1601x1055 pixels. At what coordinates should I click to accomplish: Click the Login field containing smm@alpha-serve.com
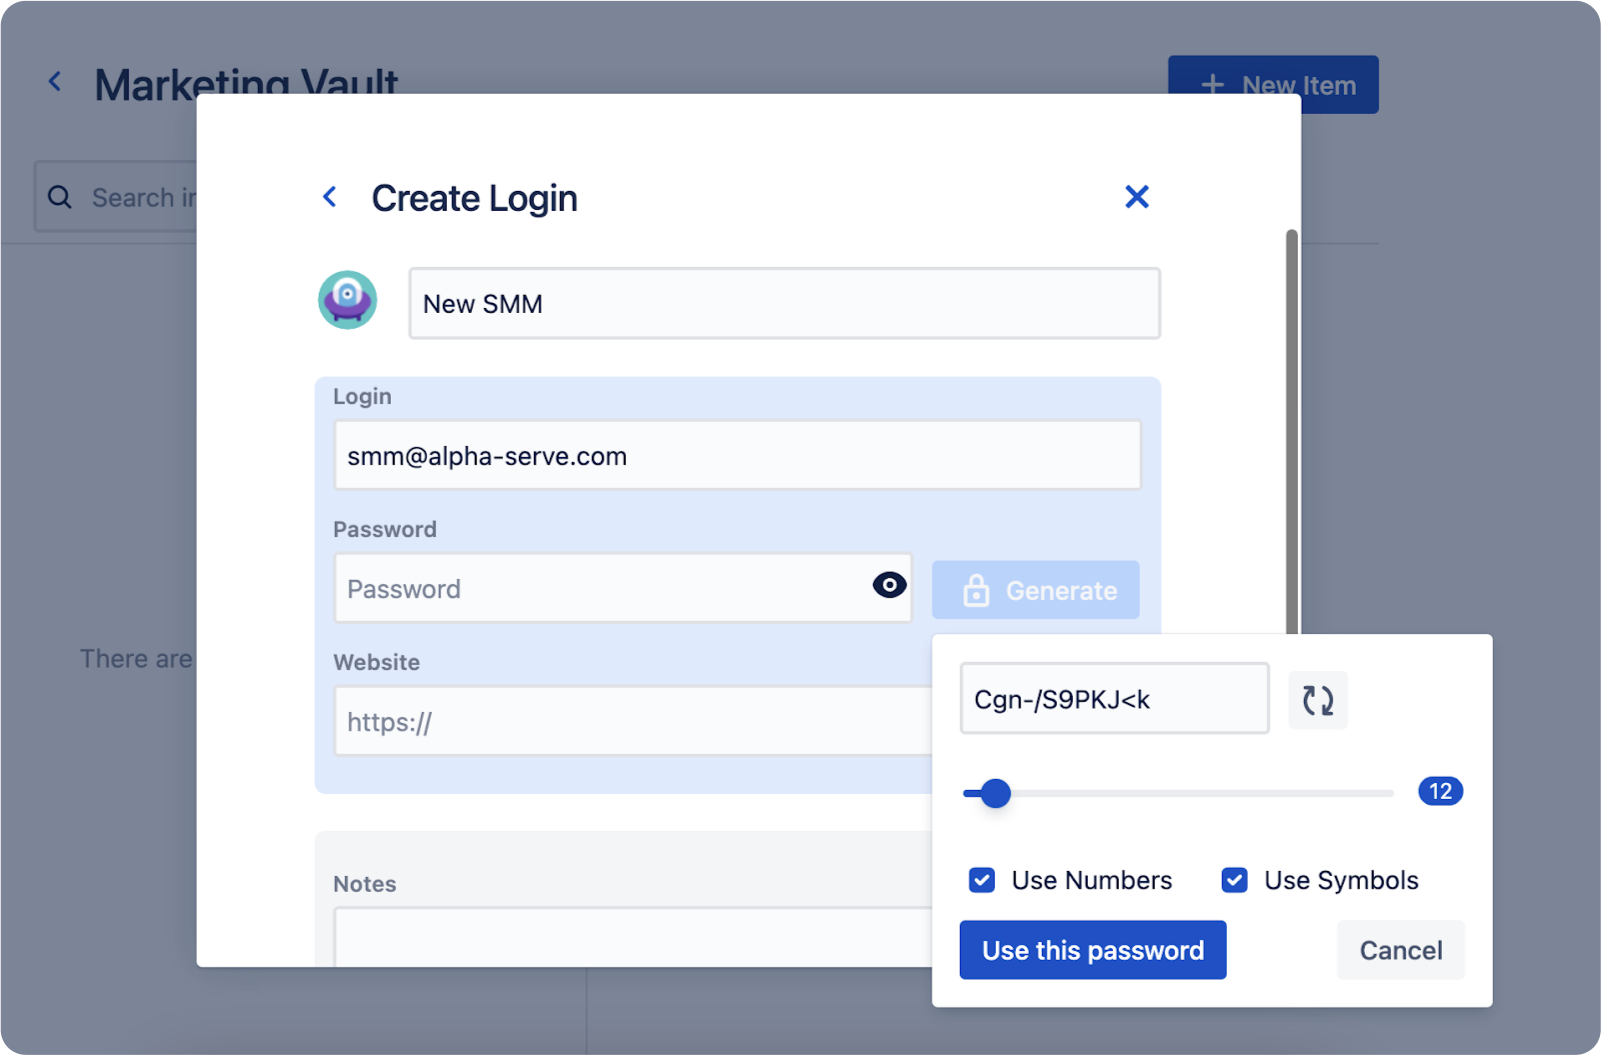click(x=737, y=455)
